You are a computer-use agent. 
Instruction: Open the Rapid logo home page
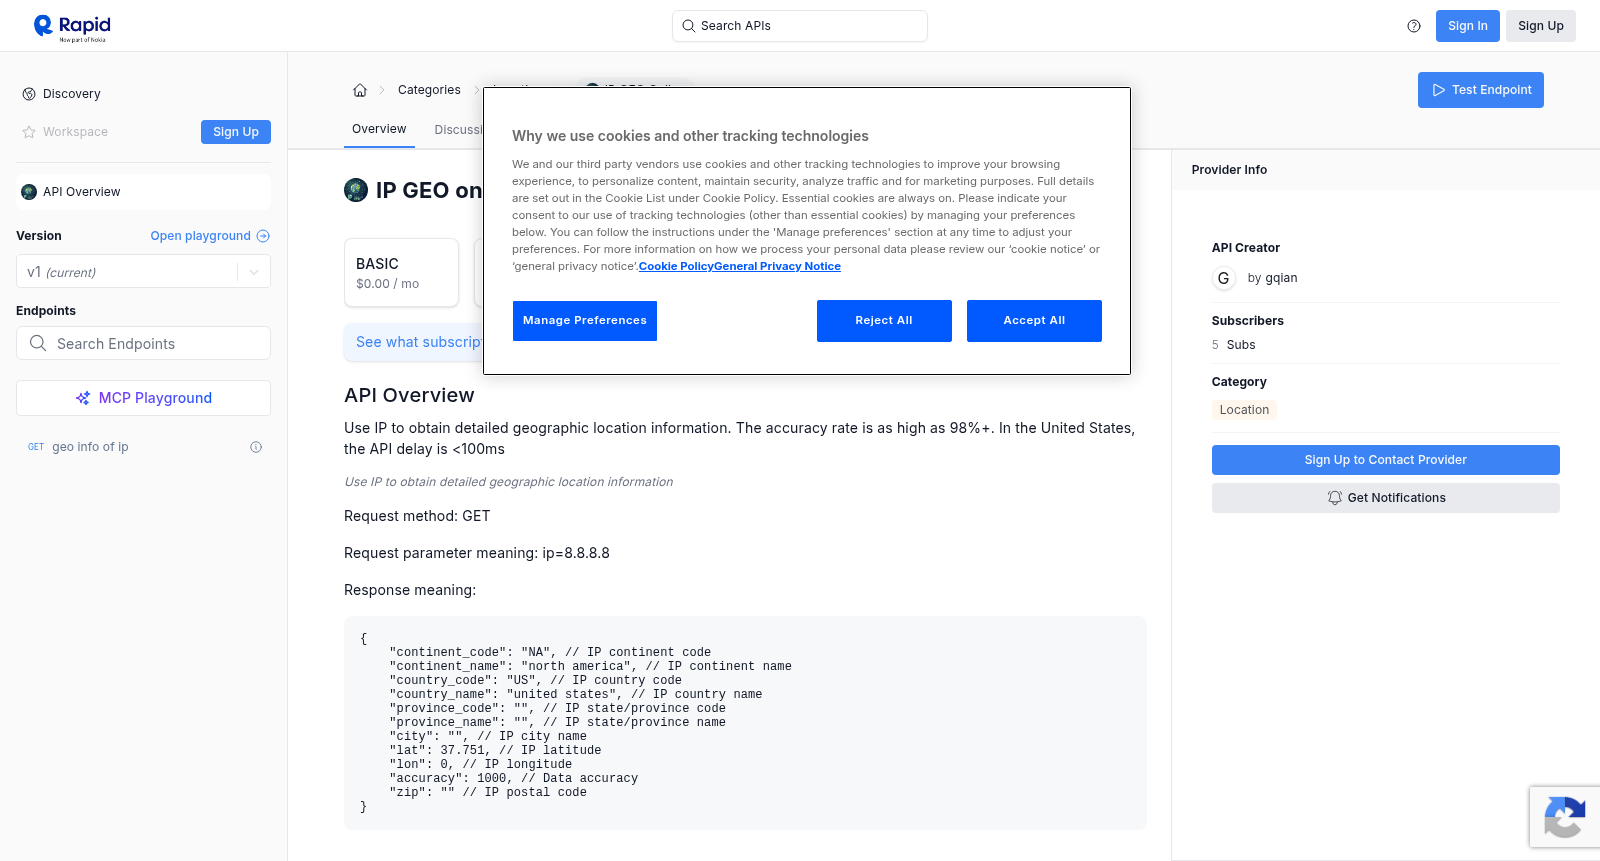point(72,27)
